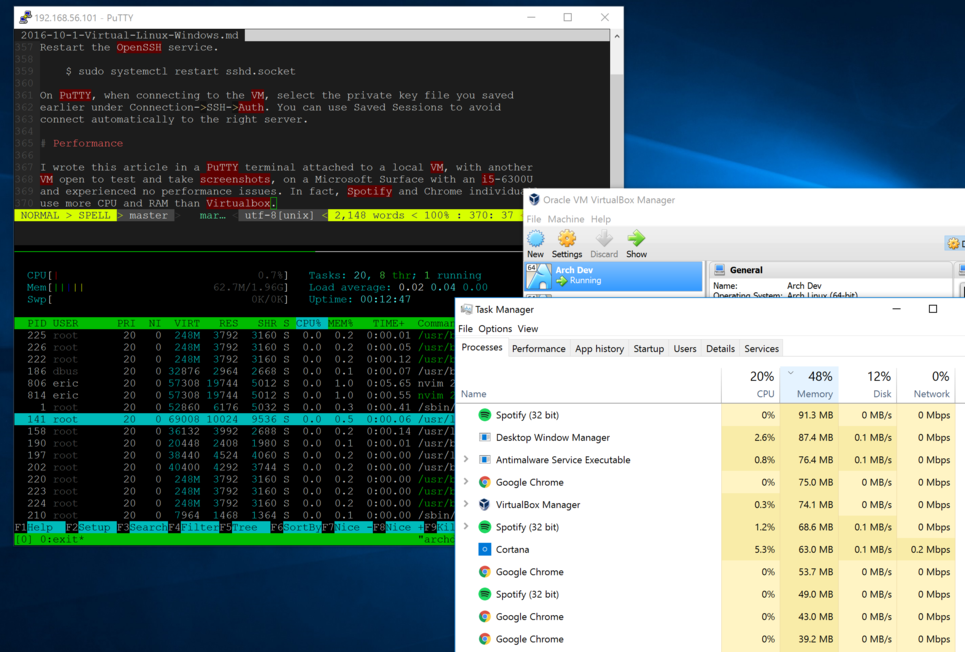Image resolution: width=965 pixels, height=652 pixels.
Task: Click Chrome icon on the 39.2 MB row
Action: [485, 639]
